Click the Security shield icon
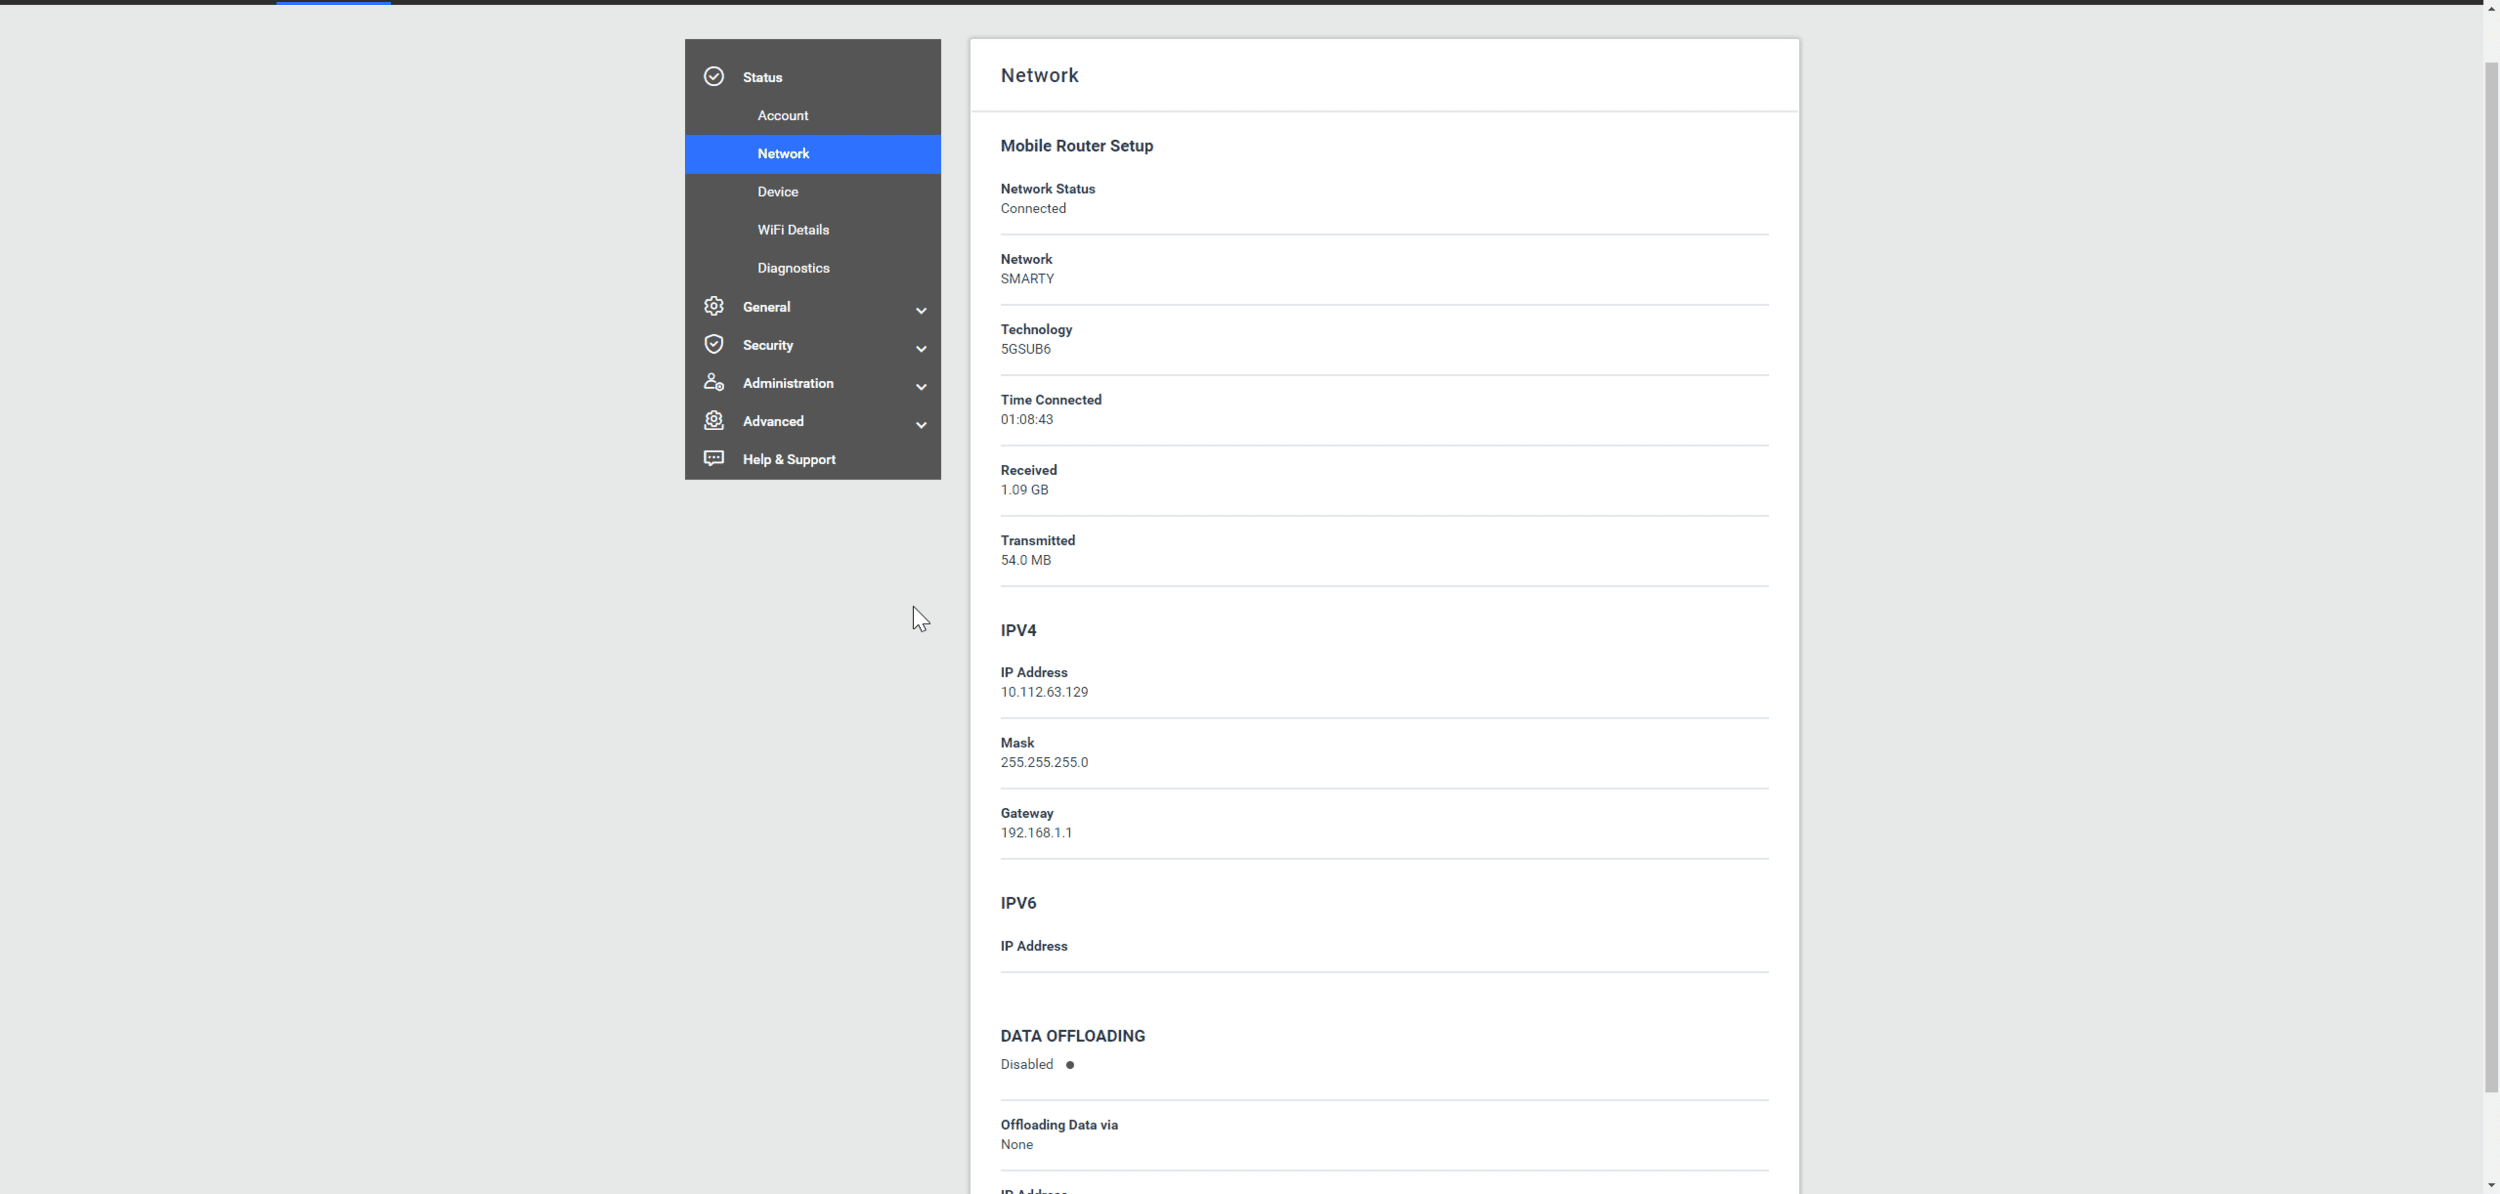This screenshot has height=1194, width=2500. click(713, 344)
